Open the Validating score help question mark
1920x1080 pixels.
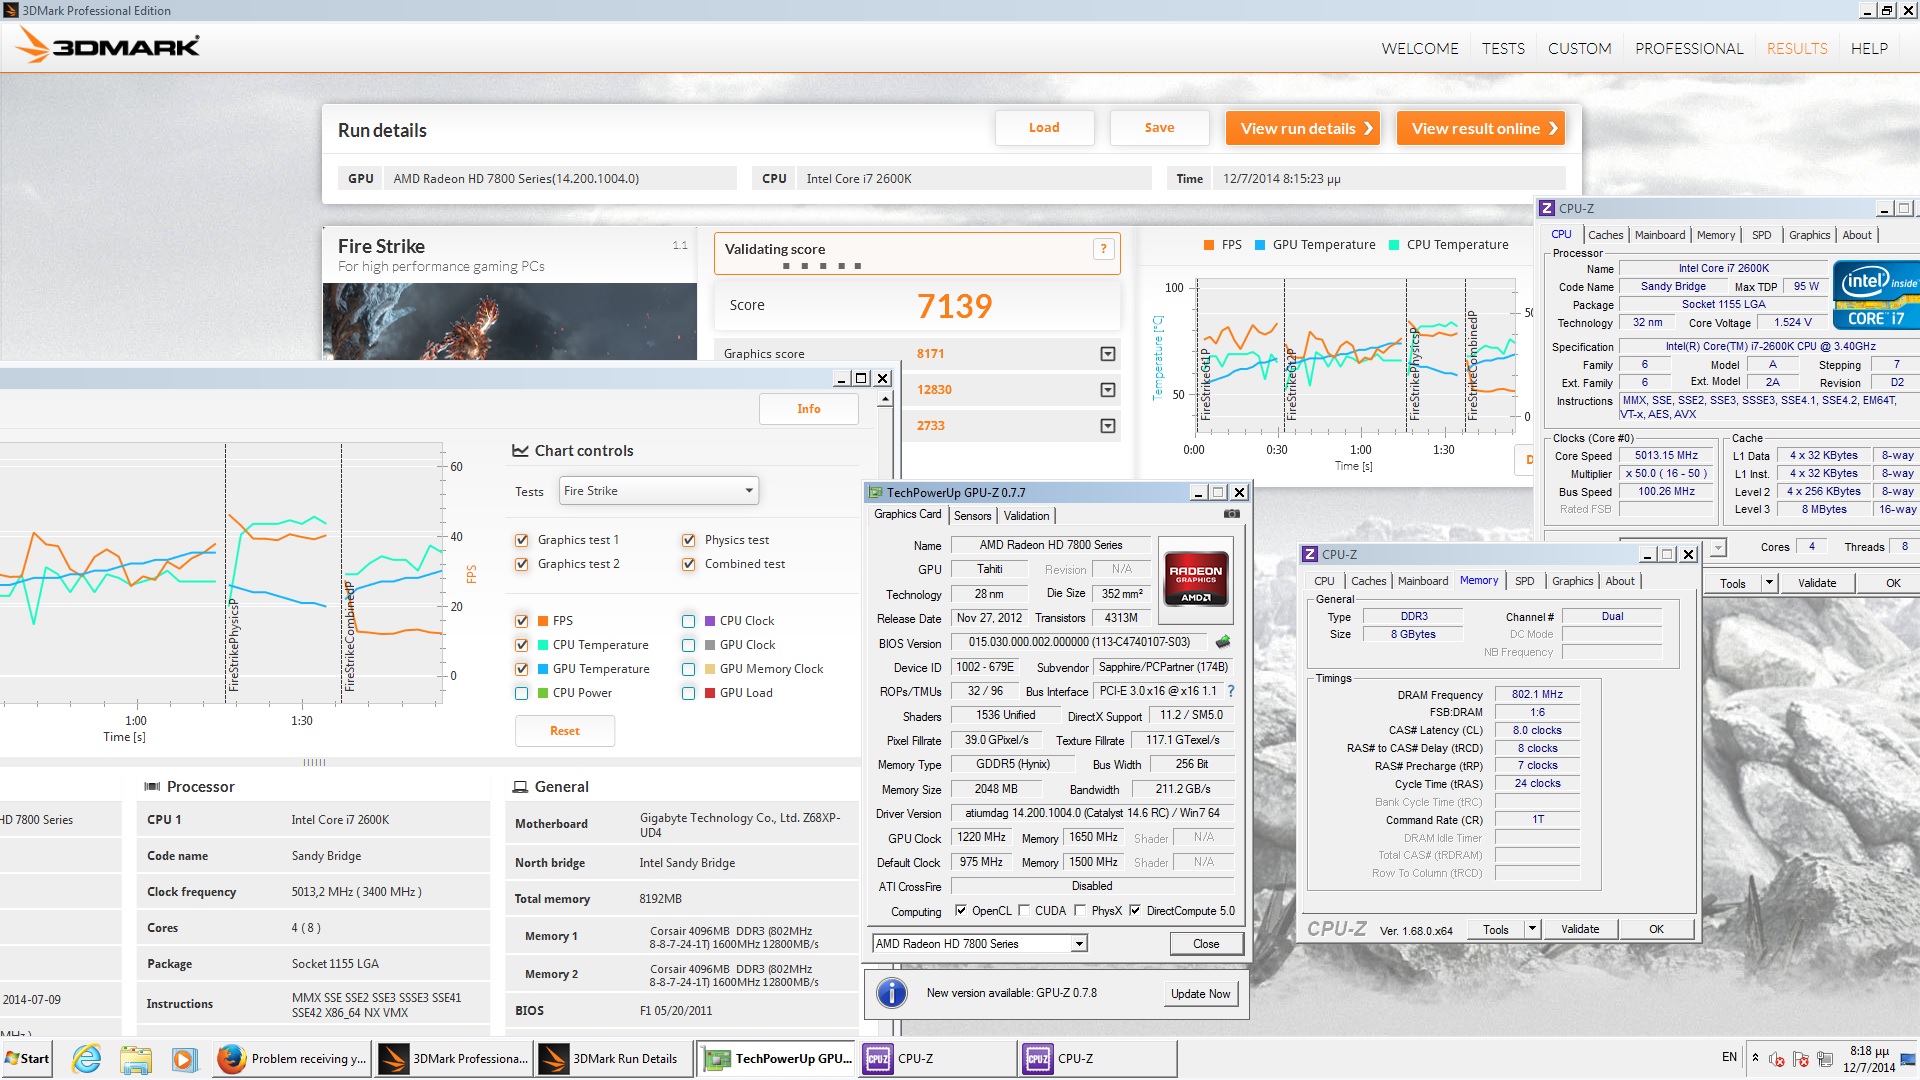[x=1104, y=249]
